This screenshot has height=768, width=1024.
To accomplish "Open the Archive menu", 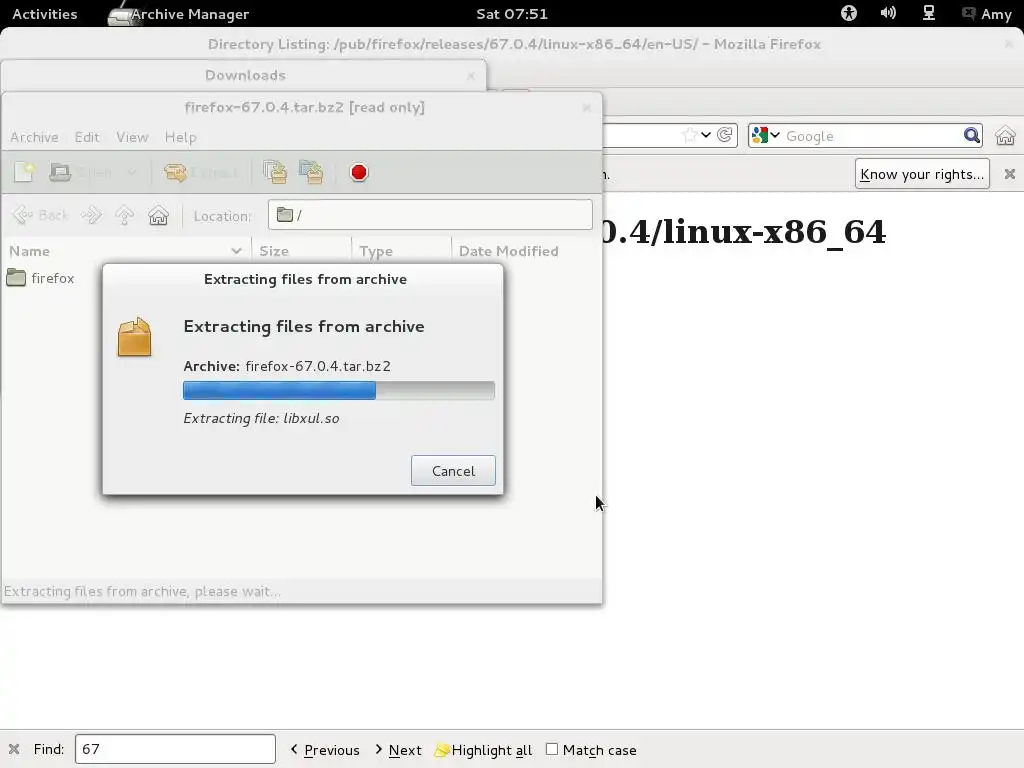I will point(34,137).
